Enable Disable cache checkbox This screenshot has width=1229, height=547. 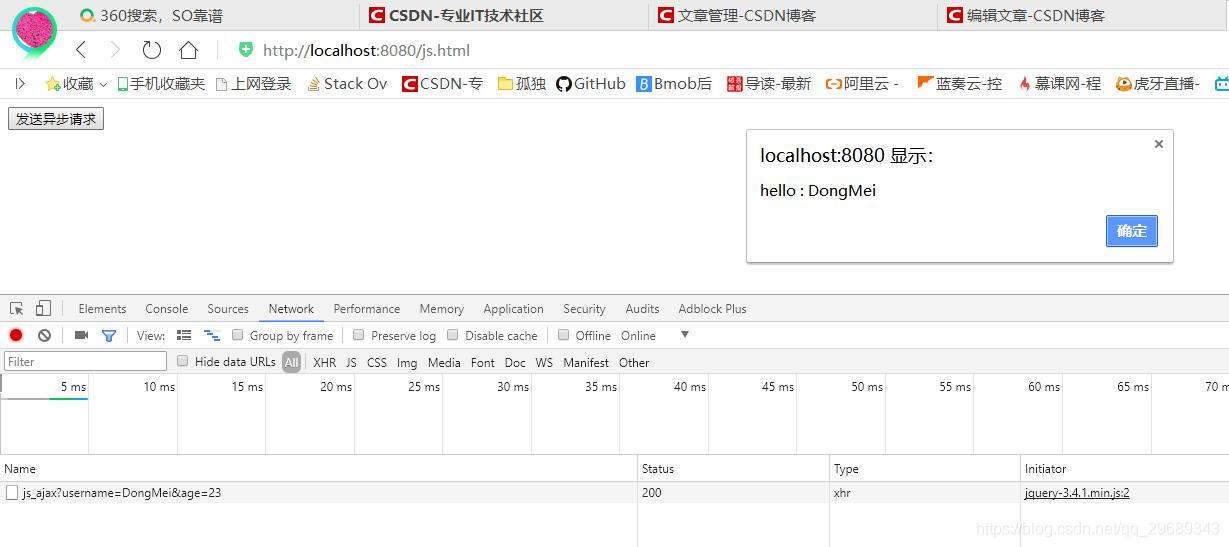pos(453,335)
